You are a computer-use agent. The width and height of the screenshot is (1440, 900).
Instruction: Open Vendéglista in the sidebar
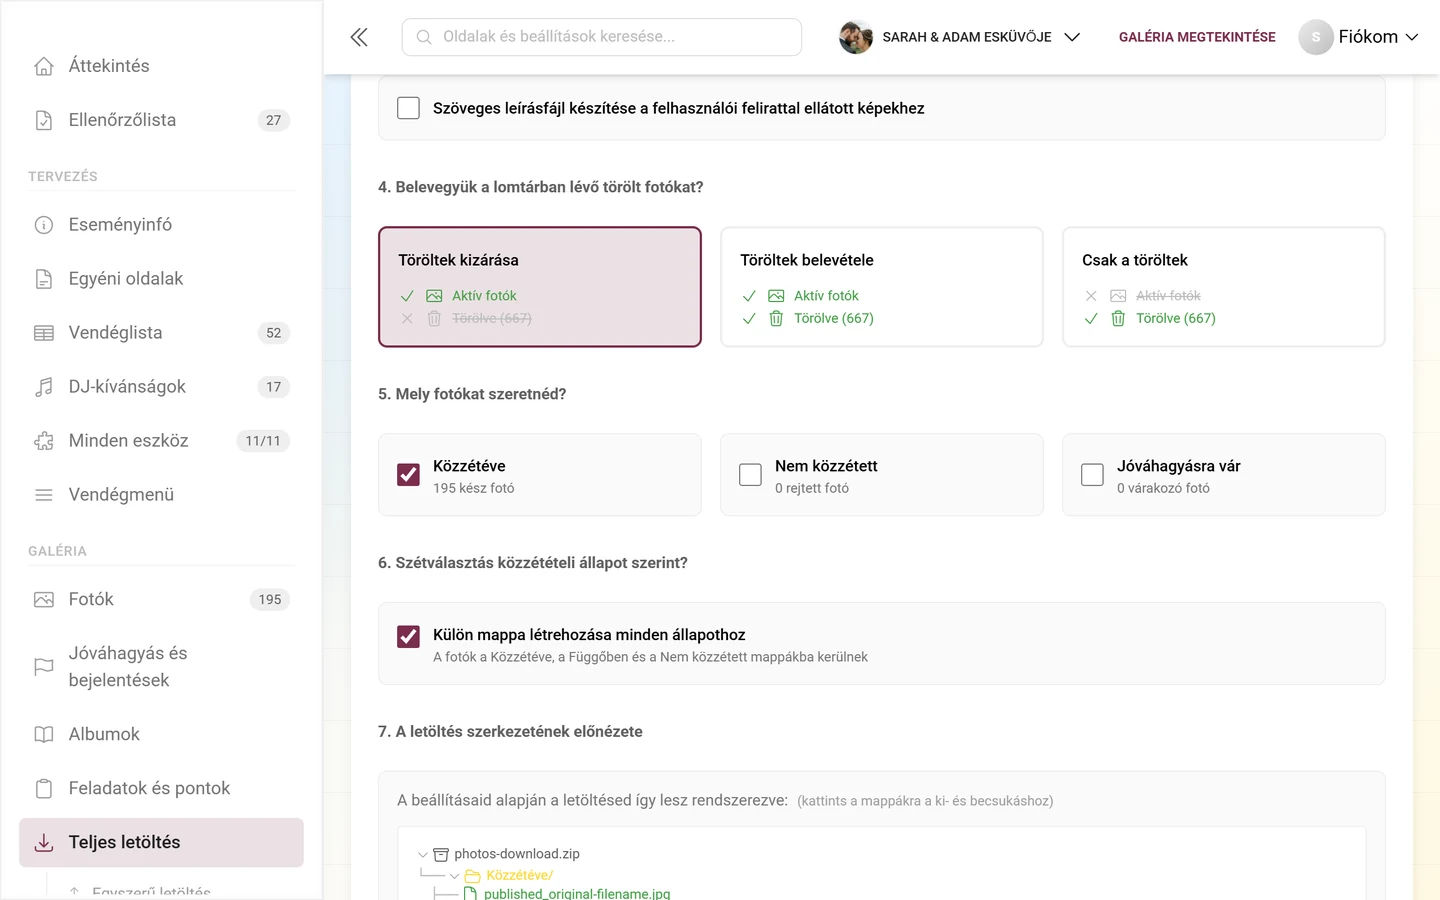pyautogui.click(x=161, y=333)
